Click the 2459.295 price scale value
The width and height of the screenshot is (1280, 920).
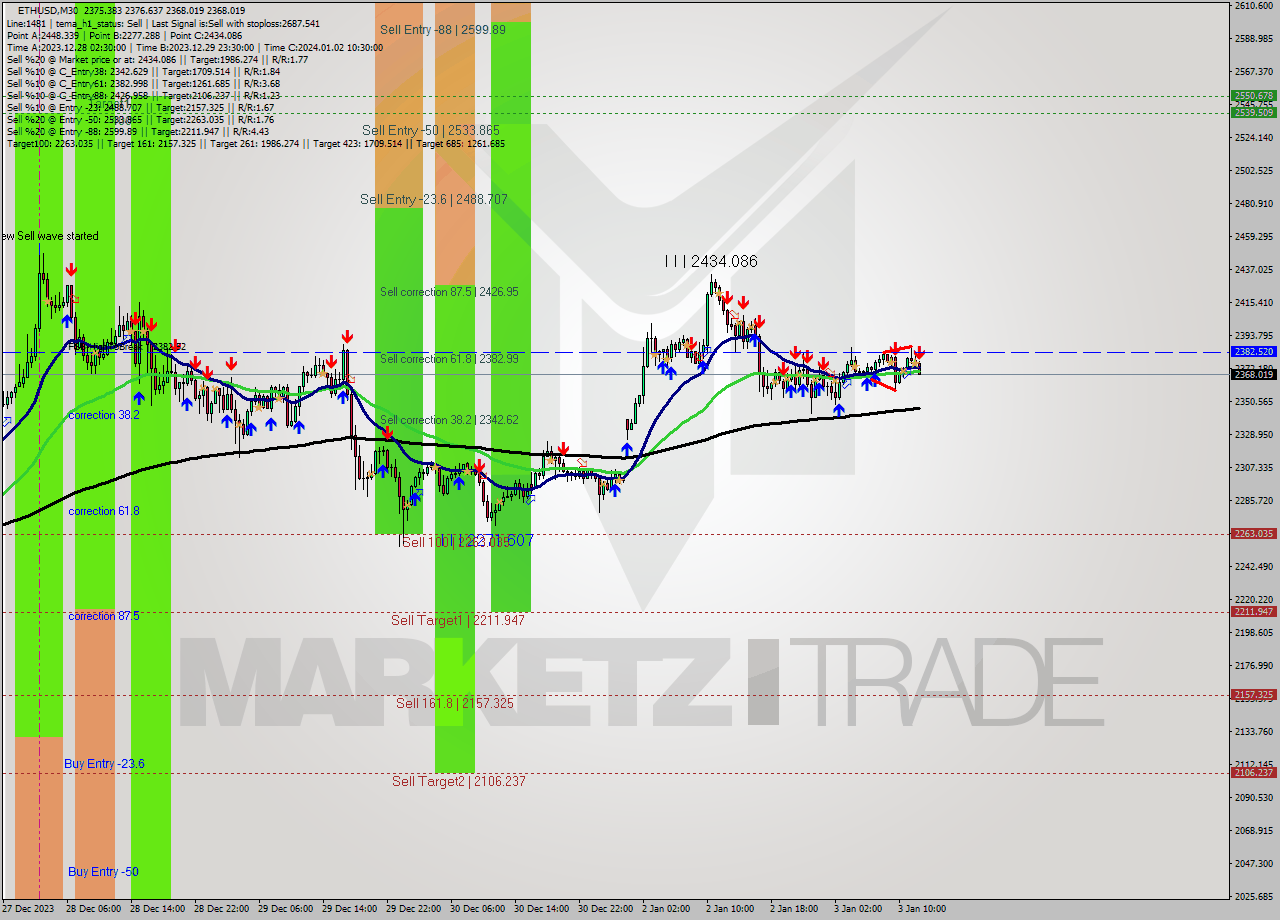coord(1253,236)
